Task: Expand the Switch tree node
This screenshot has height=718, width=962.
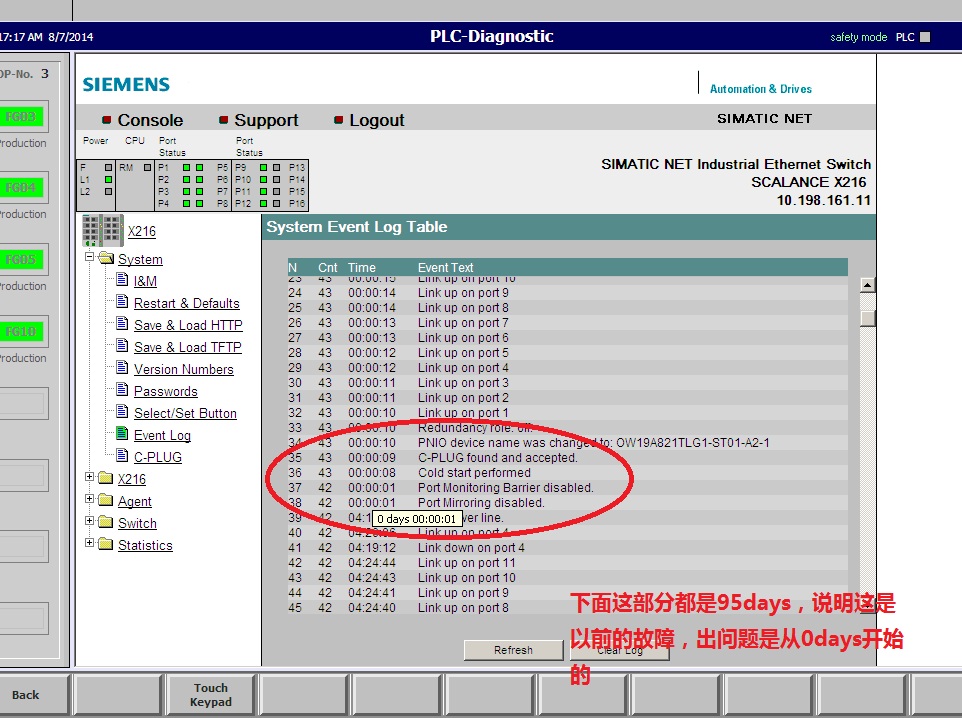Action: [90, 520]
